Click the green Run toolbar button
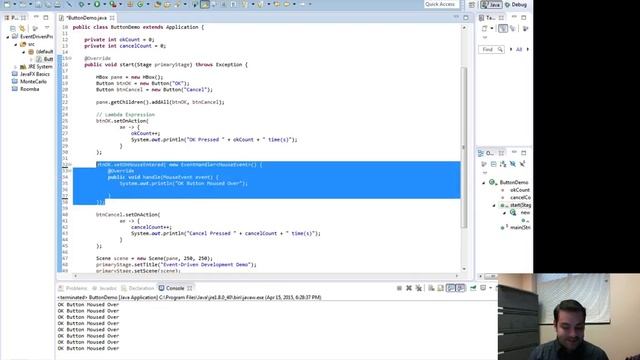 [x=97, y=4]
